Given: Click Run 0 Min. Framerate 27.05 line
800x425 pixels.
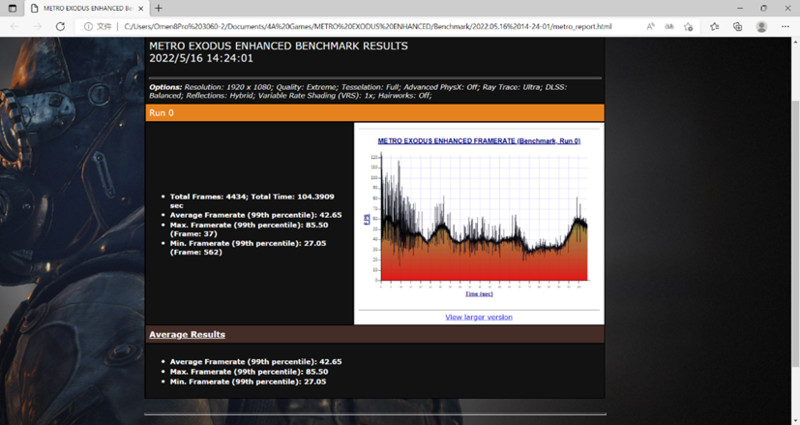Looking at the screenshot, I should click(248, 247).
